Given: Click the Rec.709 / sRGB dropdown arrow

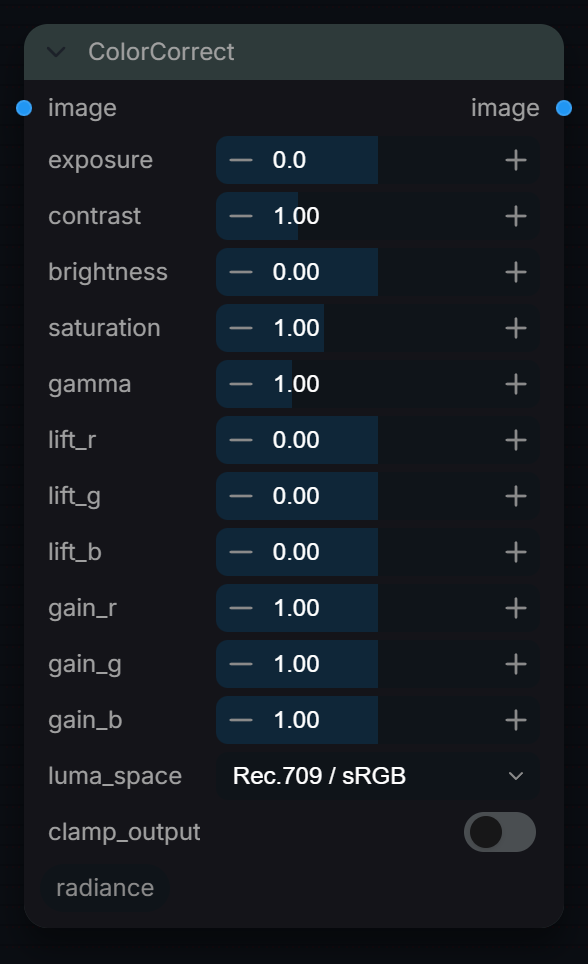Looking at the screenshot, I should tap(515, 776).
